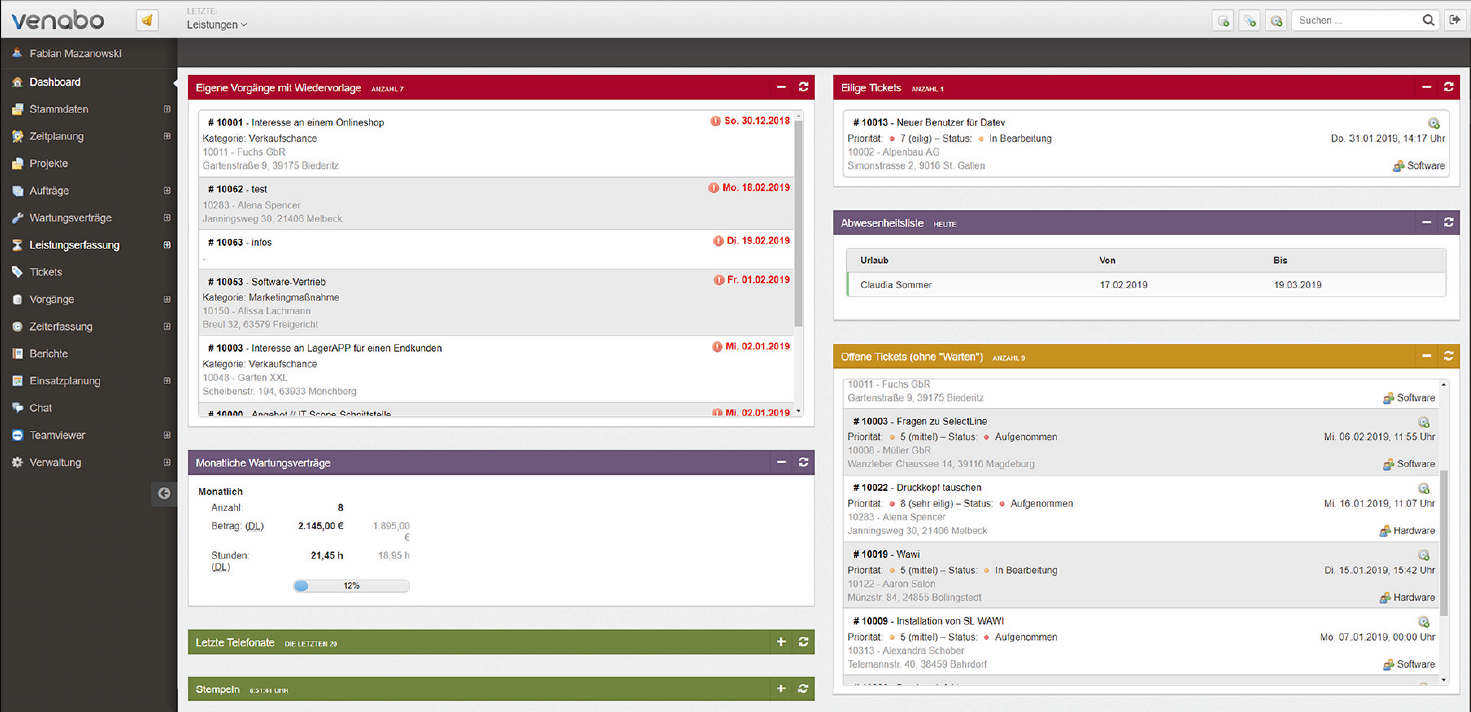Minimize the Offene Tickets panel
Image resolution: width=1471 pixels, height=712 pixels.
[x=1426, y=356]
